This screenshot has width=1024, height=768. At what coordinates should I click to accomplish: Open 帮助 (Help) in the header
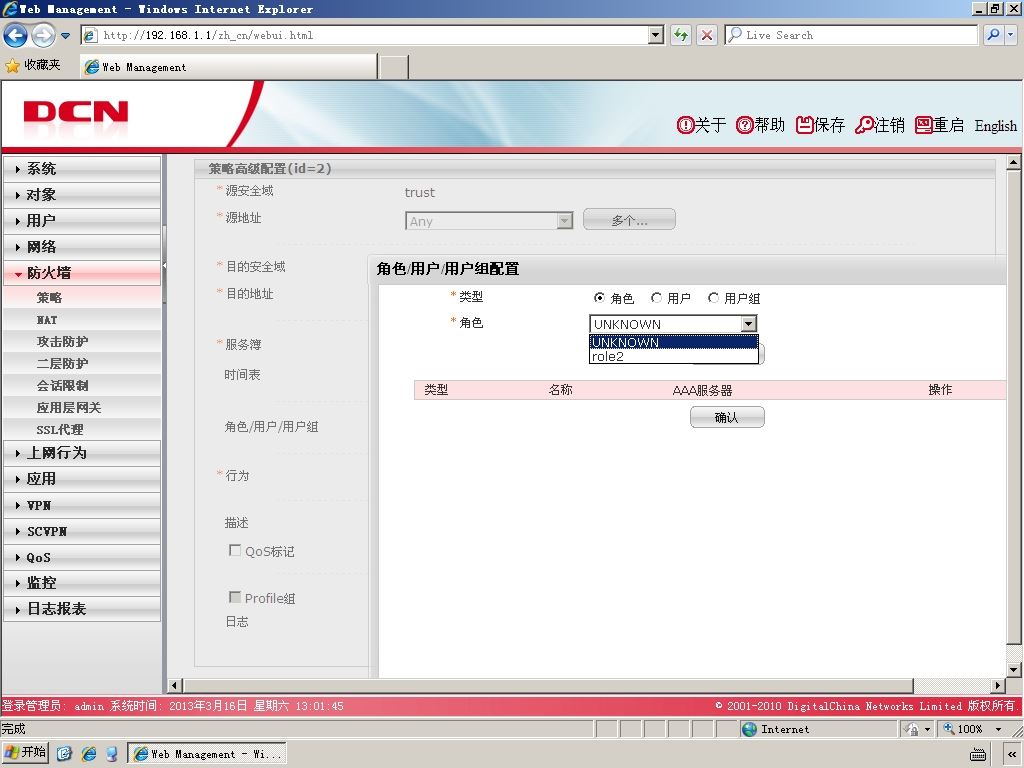[760, 125]
